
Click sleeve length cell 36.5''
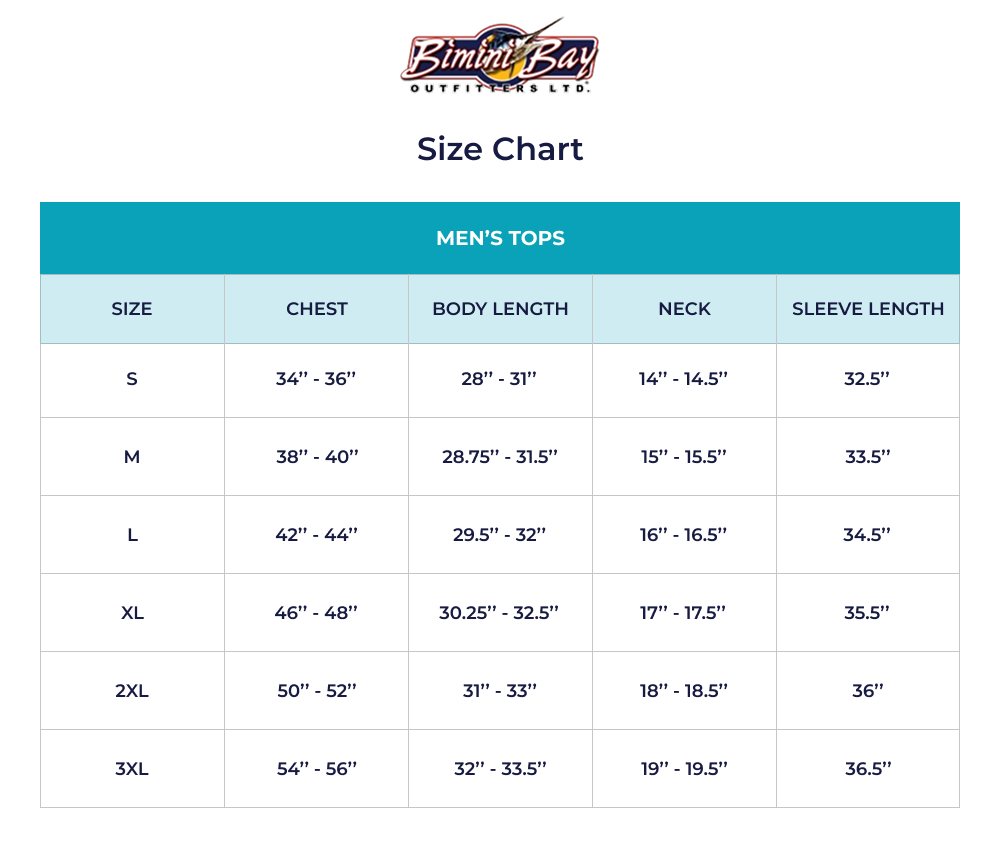click(868, 769)
